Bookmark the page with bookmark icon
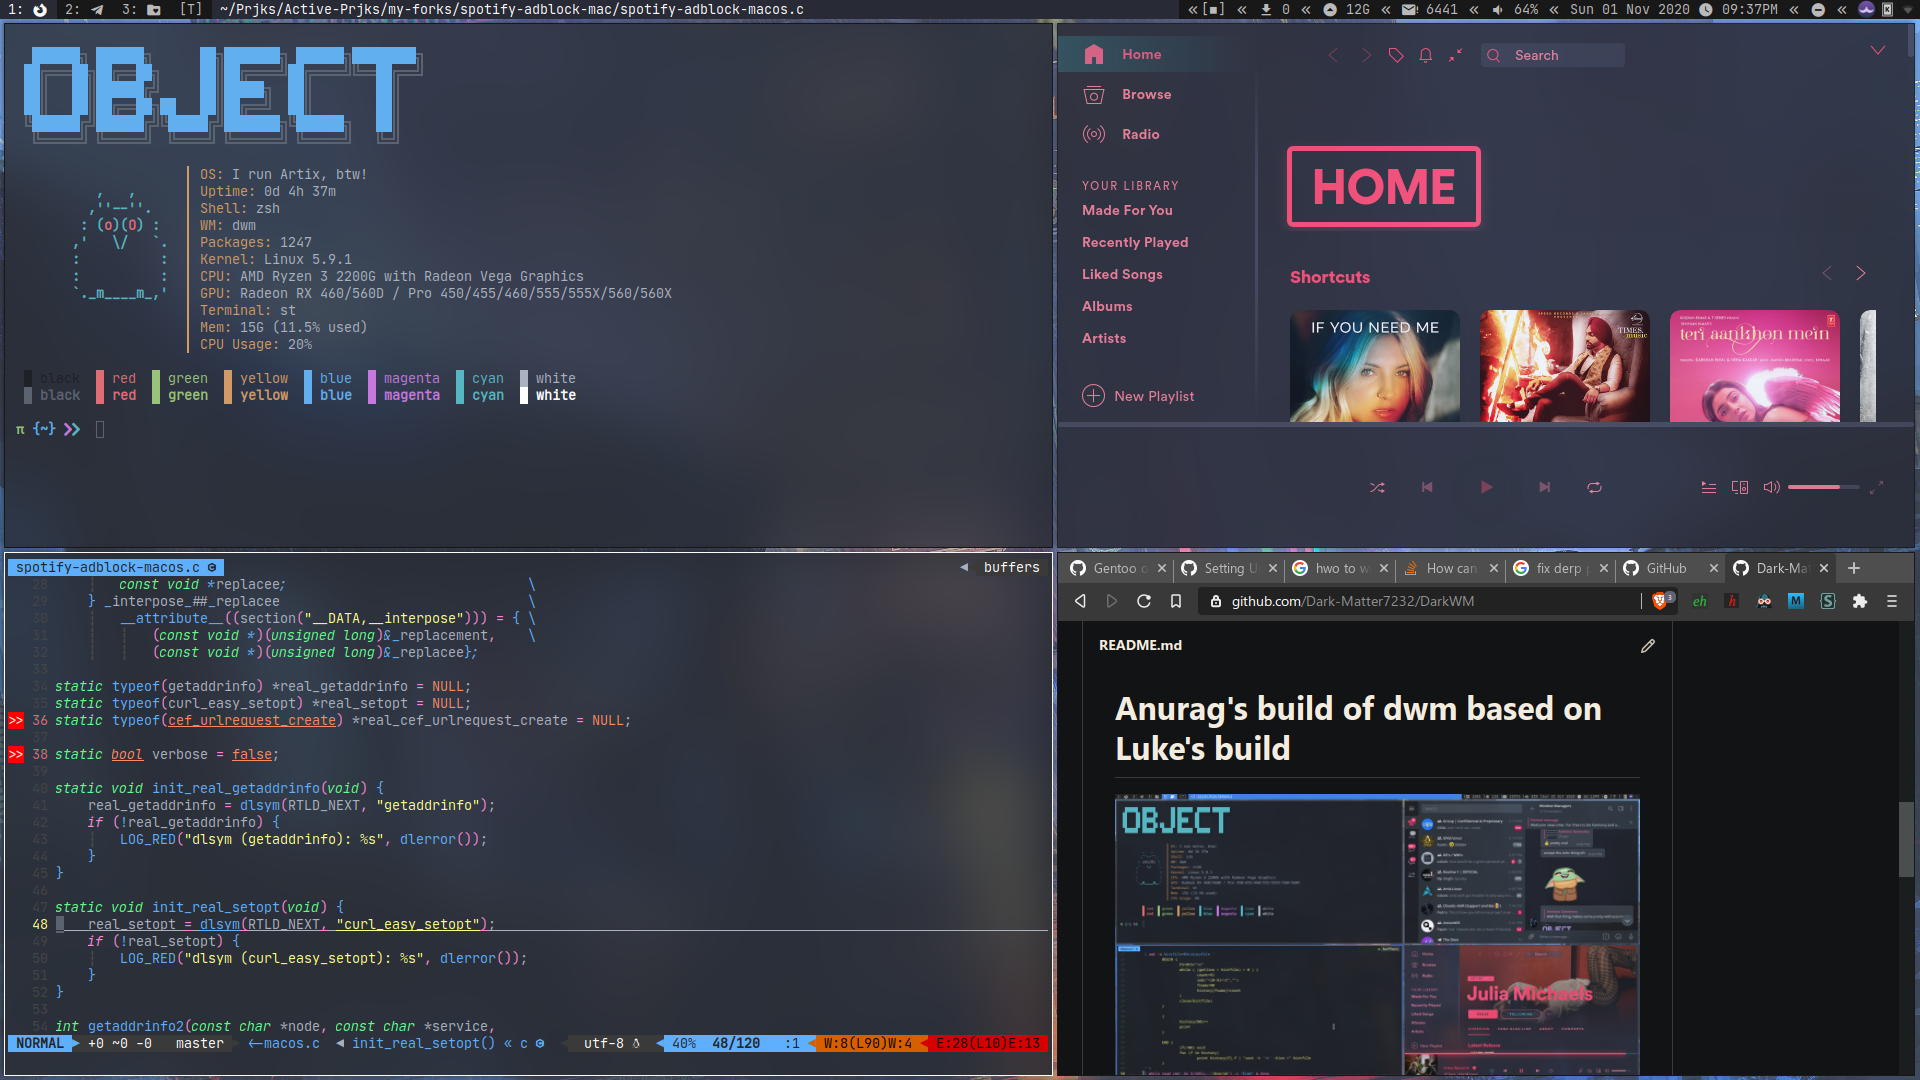Screen dimensions: 1920x1080 click(x=1176, y=601)
